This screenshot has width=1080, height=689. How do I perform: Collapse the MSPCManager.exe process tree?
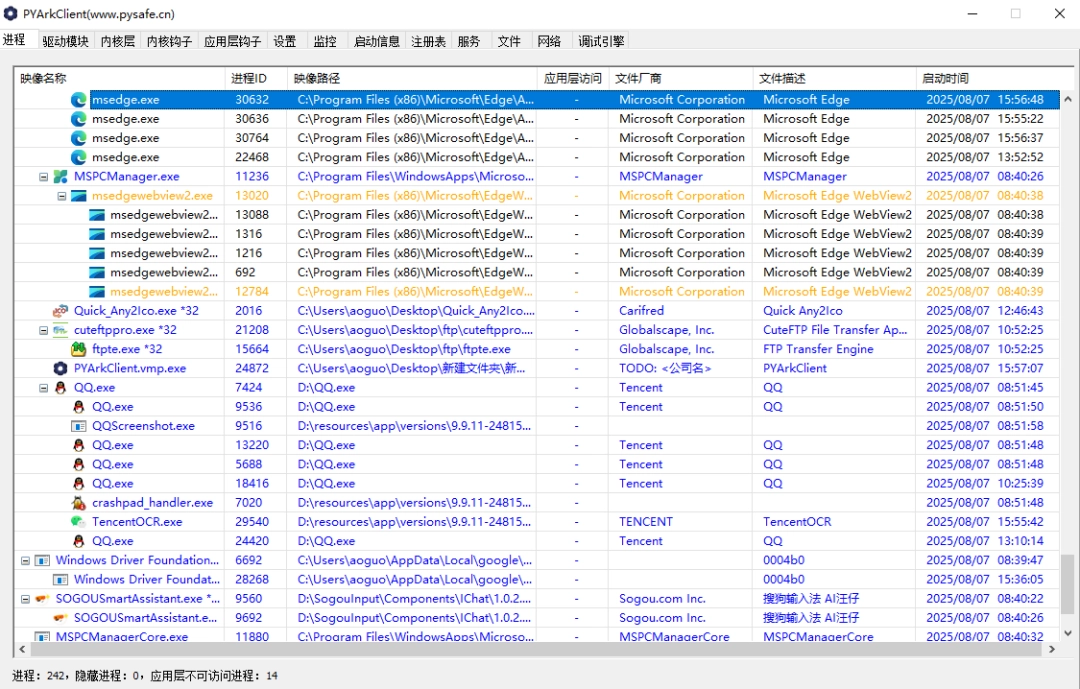[43, 177]
